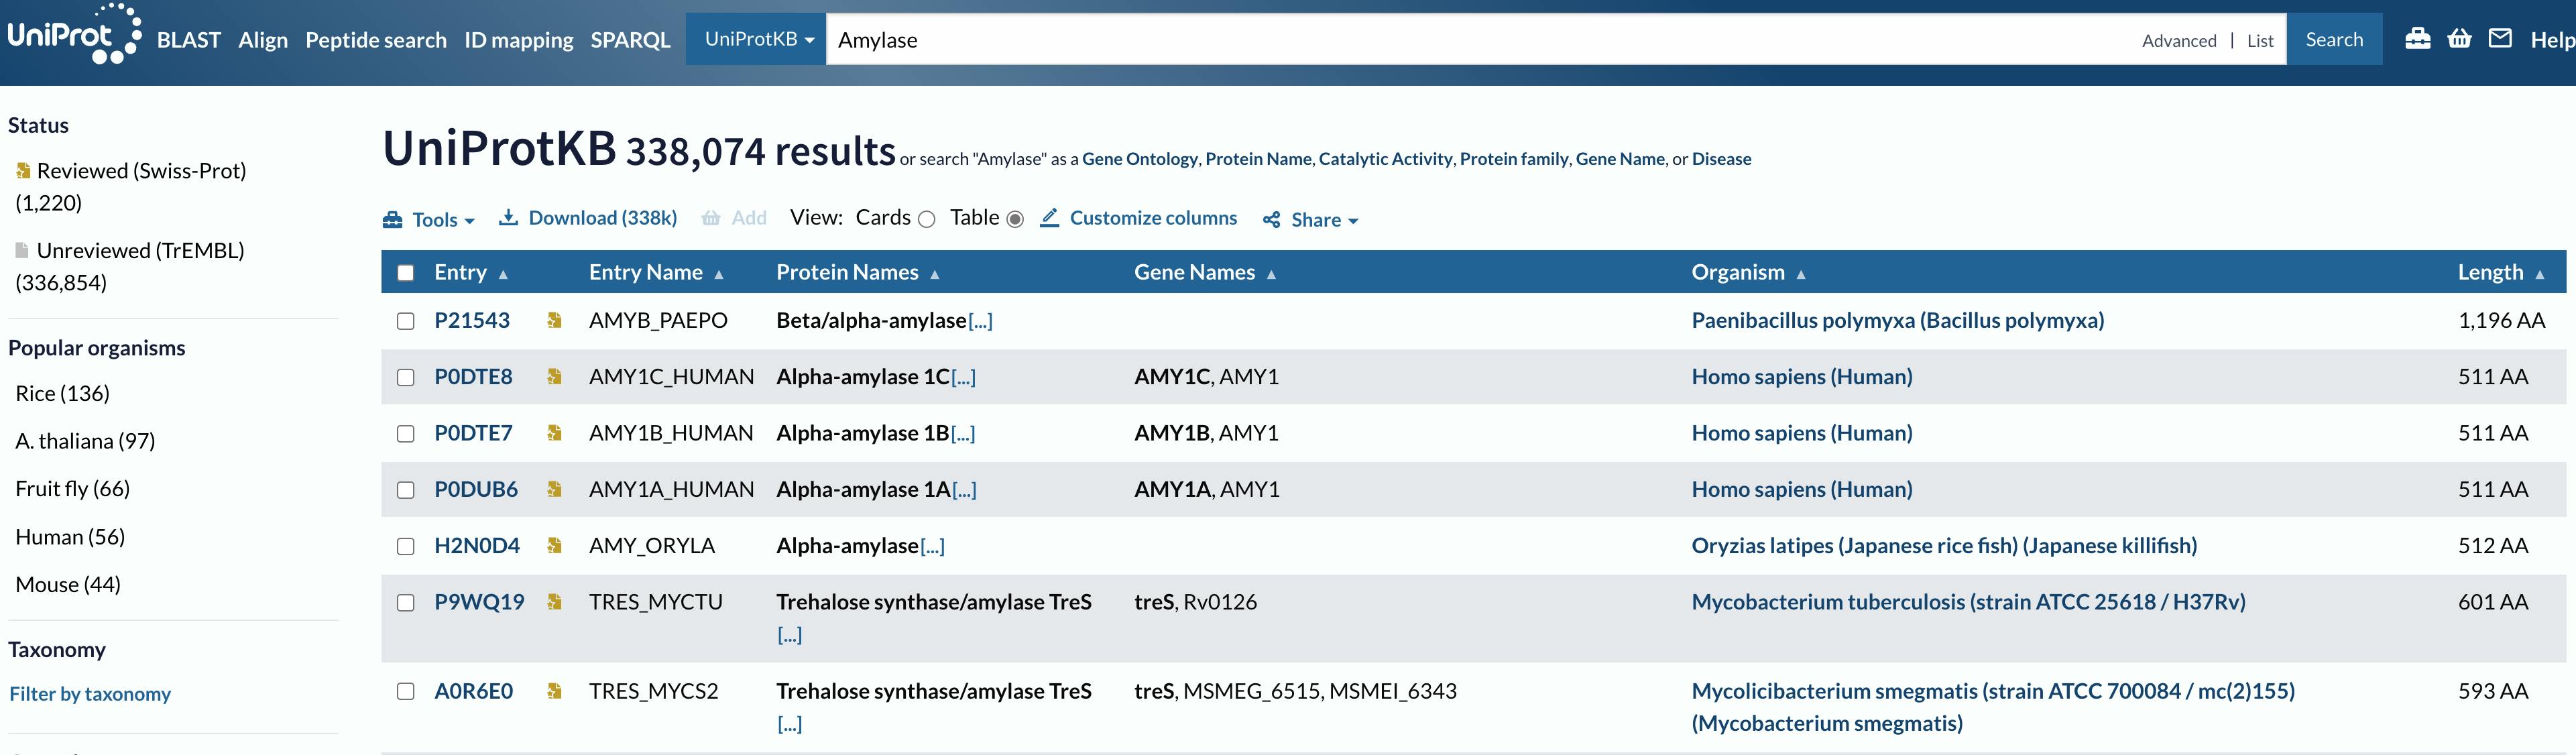Sort by Organism column arrow
The width and height of the screenshot is (2576, 755).
(1800, 274)
